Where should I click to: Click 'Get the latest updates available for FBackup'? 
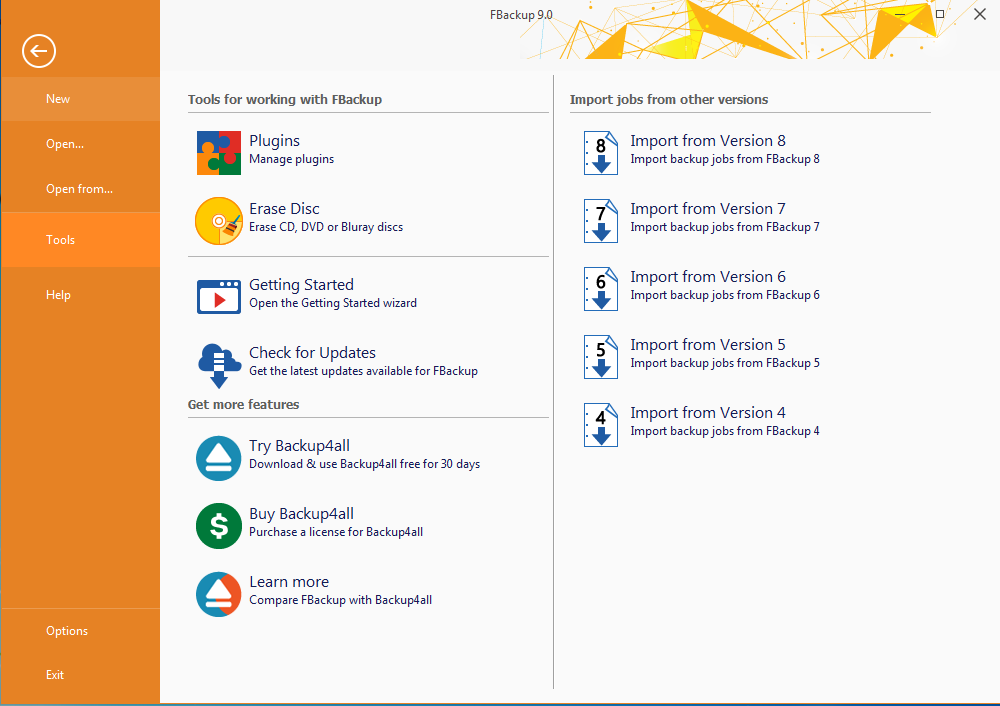pyautogui.click(x=364, y=371)
